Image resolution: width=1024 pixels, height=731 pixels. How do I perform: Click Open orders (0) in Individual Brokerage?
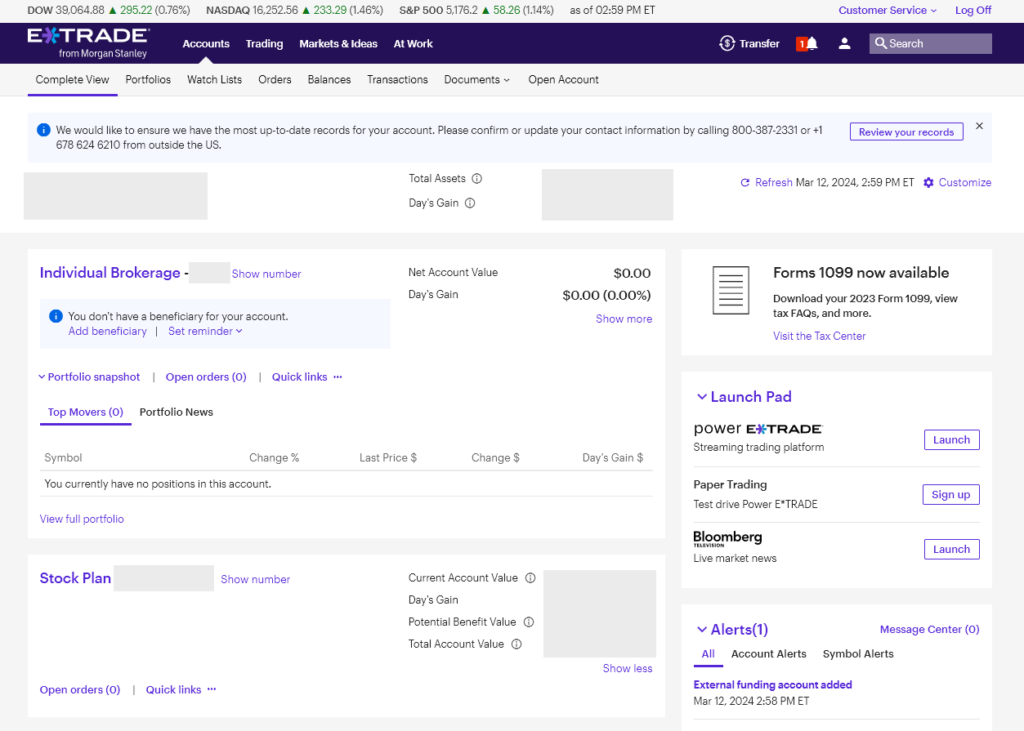(206, 377)
